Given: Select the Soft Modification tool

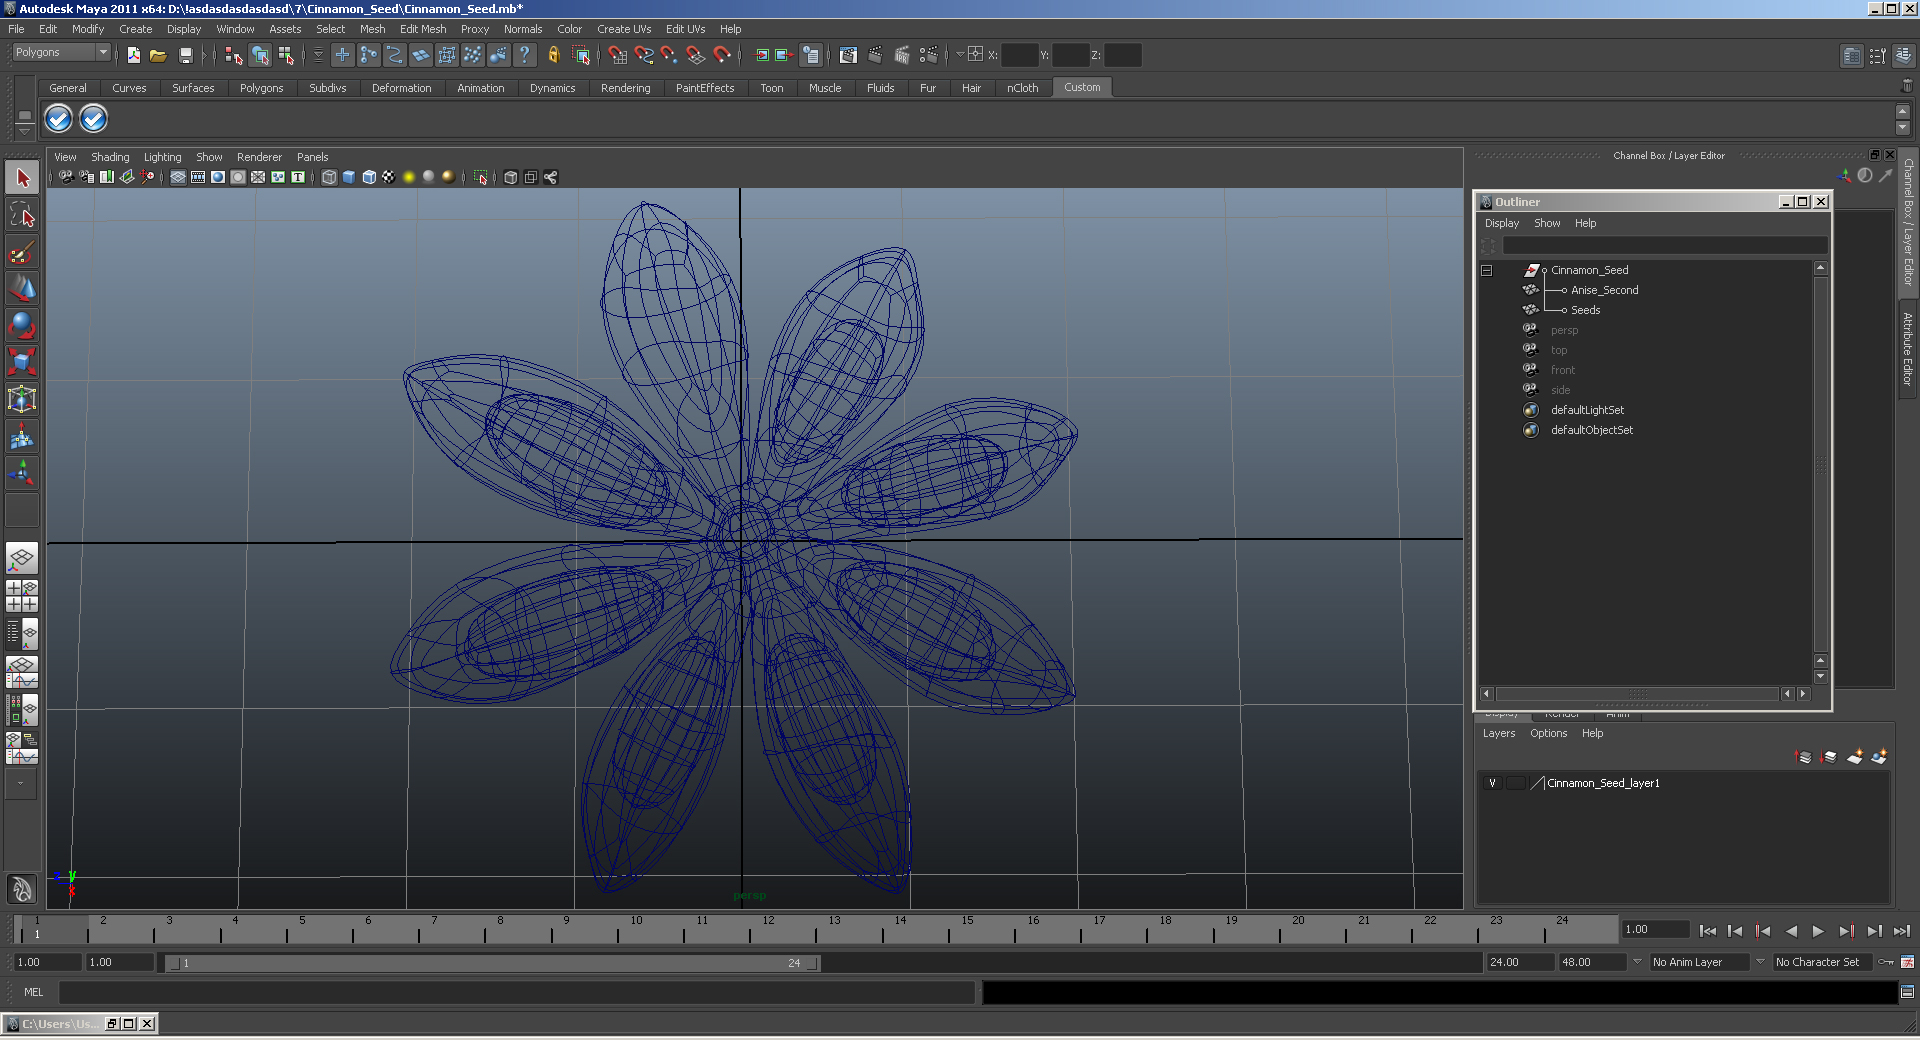Looking at the screenshot, I should (22, 436).
